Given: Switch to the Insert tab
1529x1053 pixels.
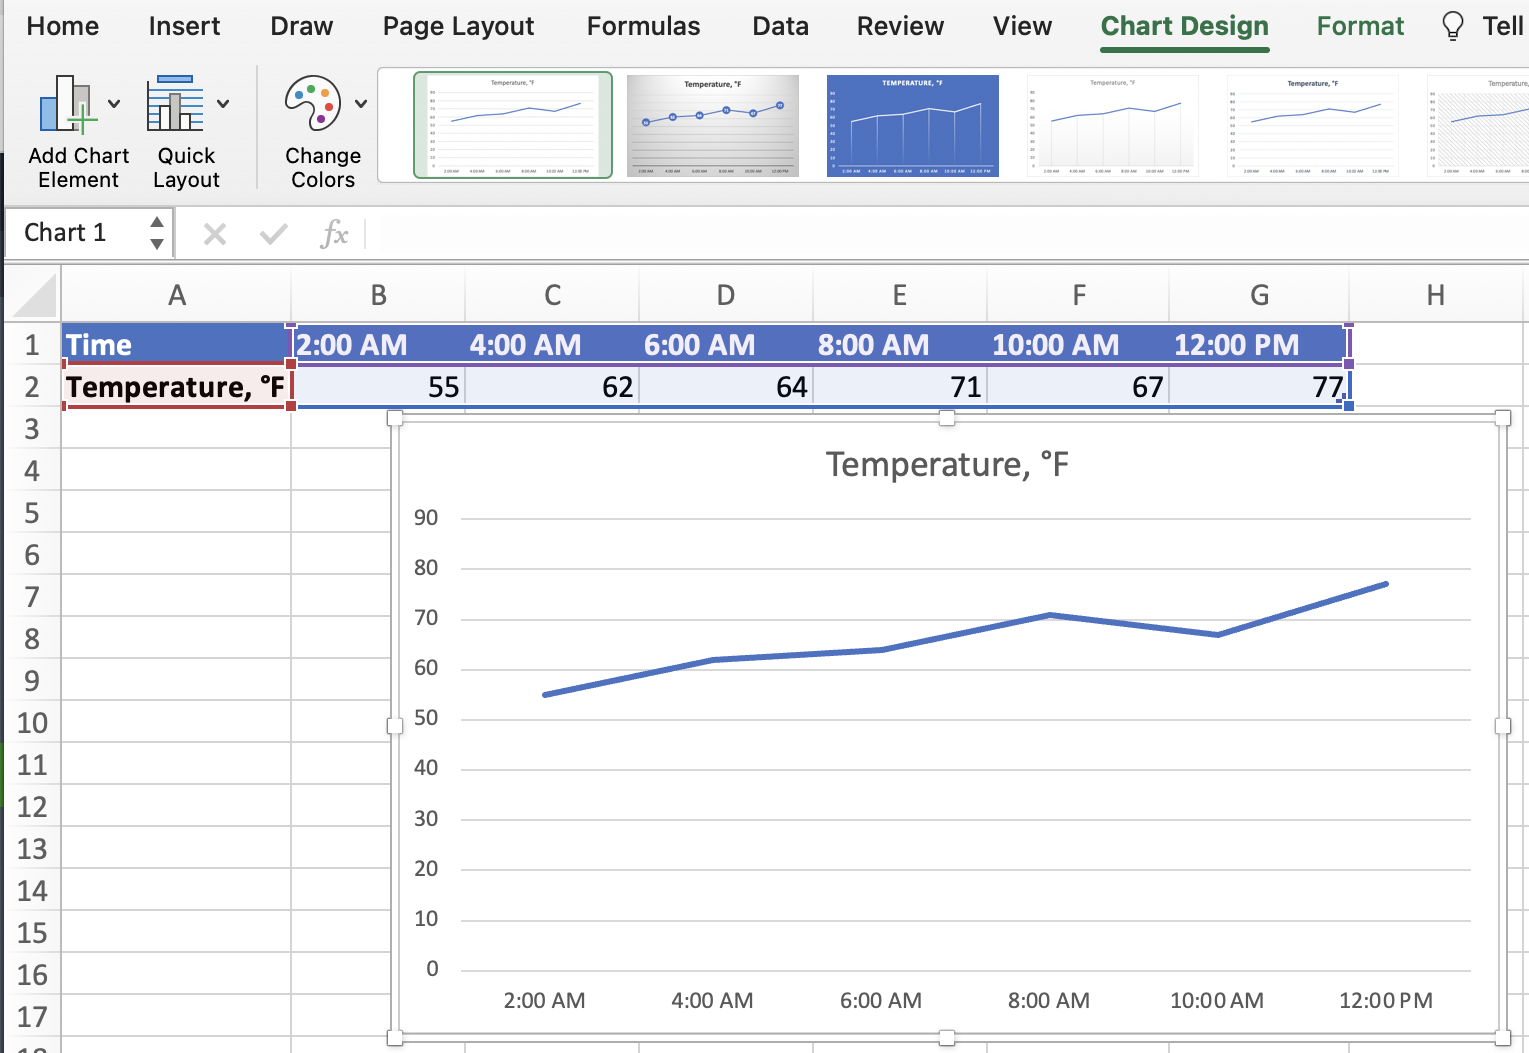Looking at the screenshot, I should coord(184,26).
